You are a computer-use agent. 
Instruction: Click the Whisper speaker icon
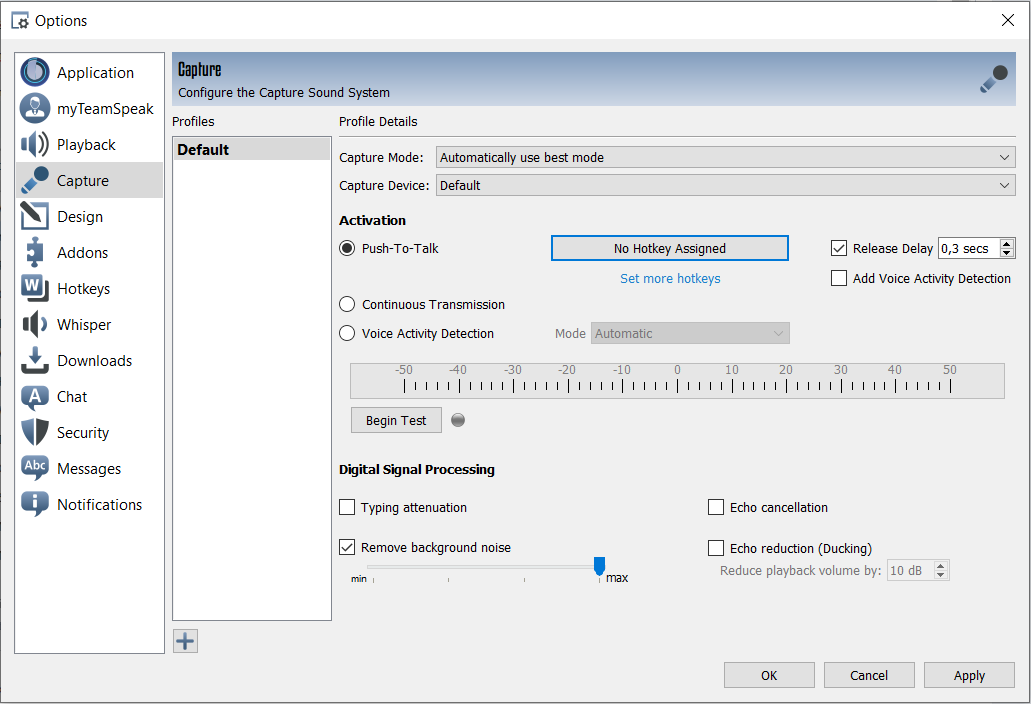(35, 325)
